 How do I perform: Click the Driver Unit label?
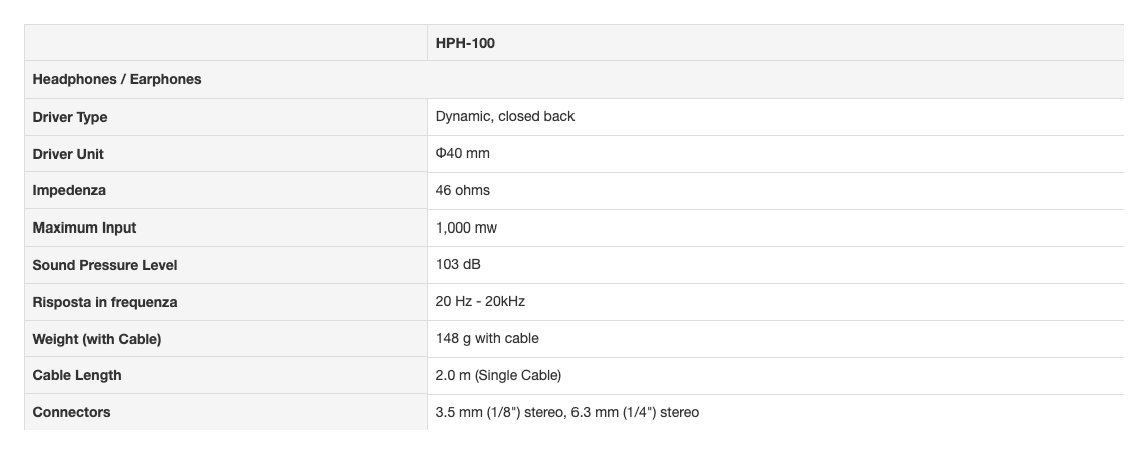pos(68,154)
